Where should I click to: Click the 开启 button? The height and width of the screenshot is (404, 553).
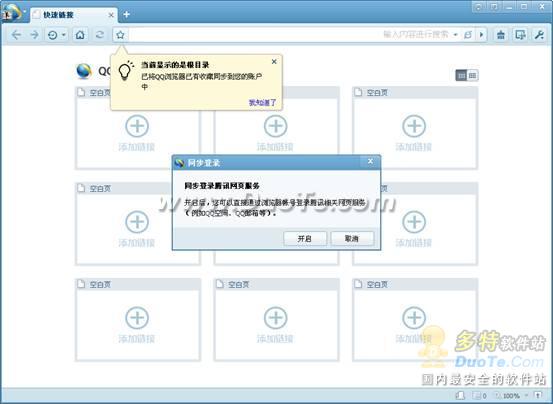pyautogui.click(x=305, y=239)
